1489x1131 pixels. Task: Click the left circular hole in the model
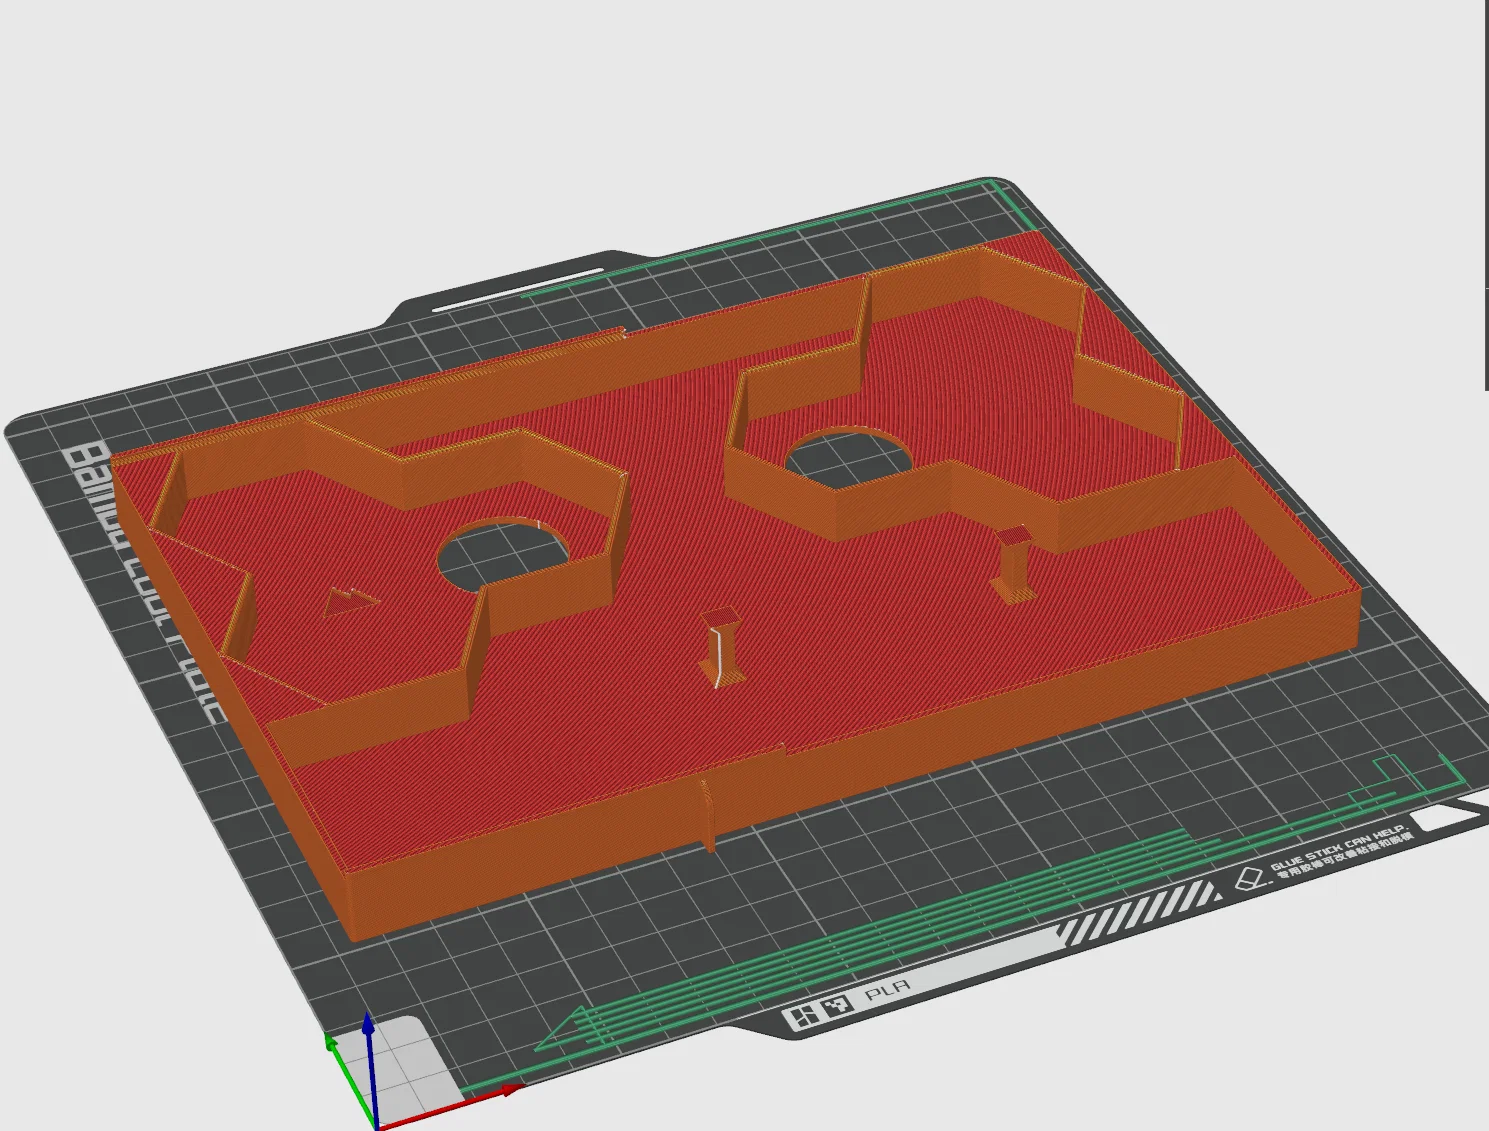click(x=502, y=553)
